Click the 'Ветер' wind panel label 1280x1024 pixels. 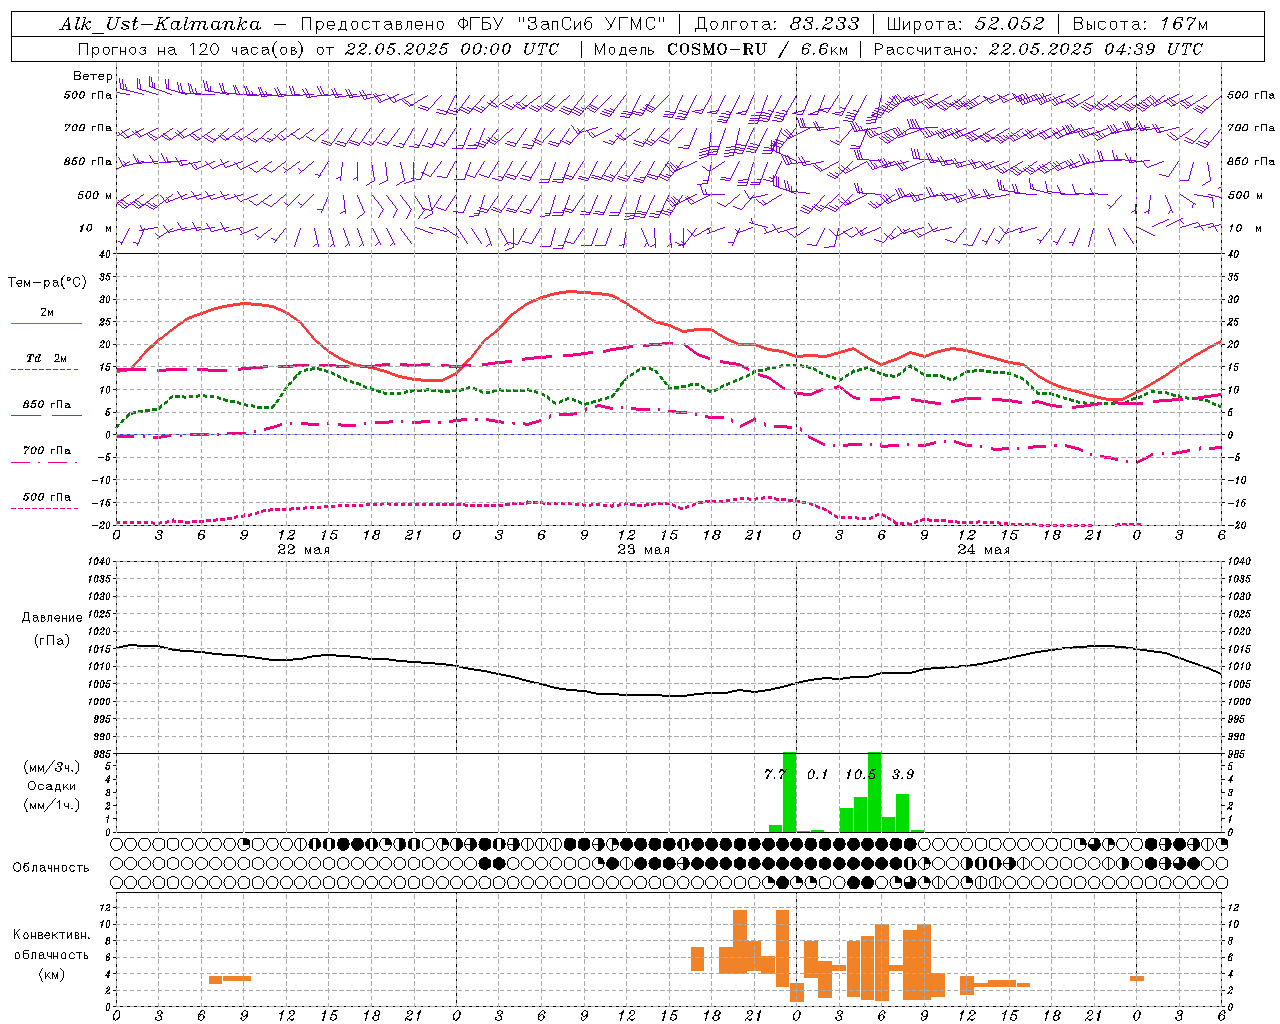92,76
